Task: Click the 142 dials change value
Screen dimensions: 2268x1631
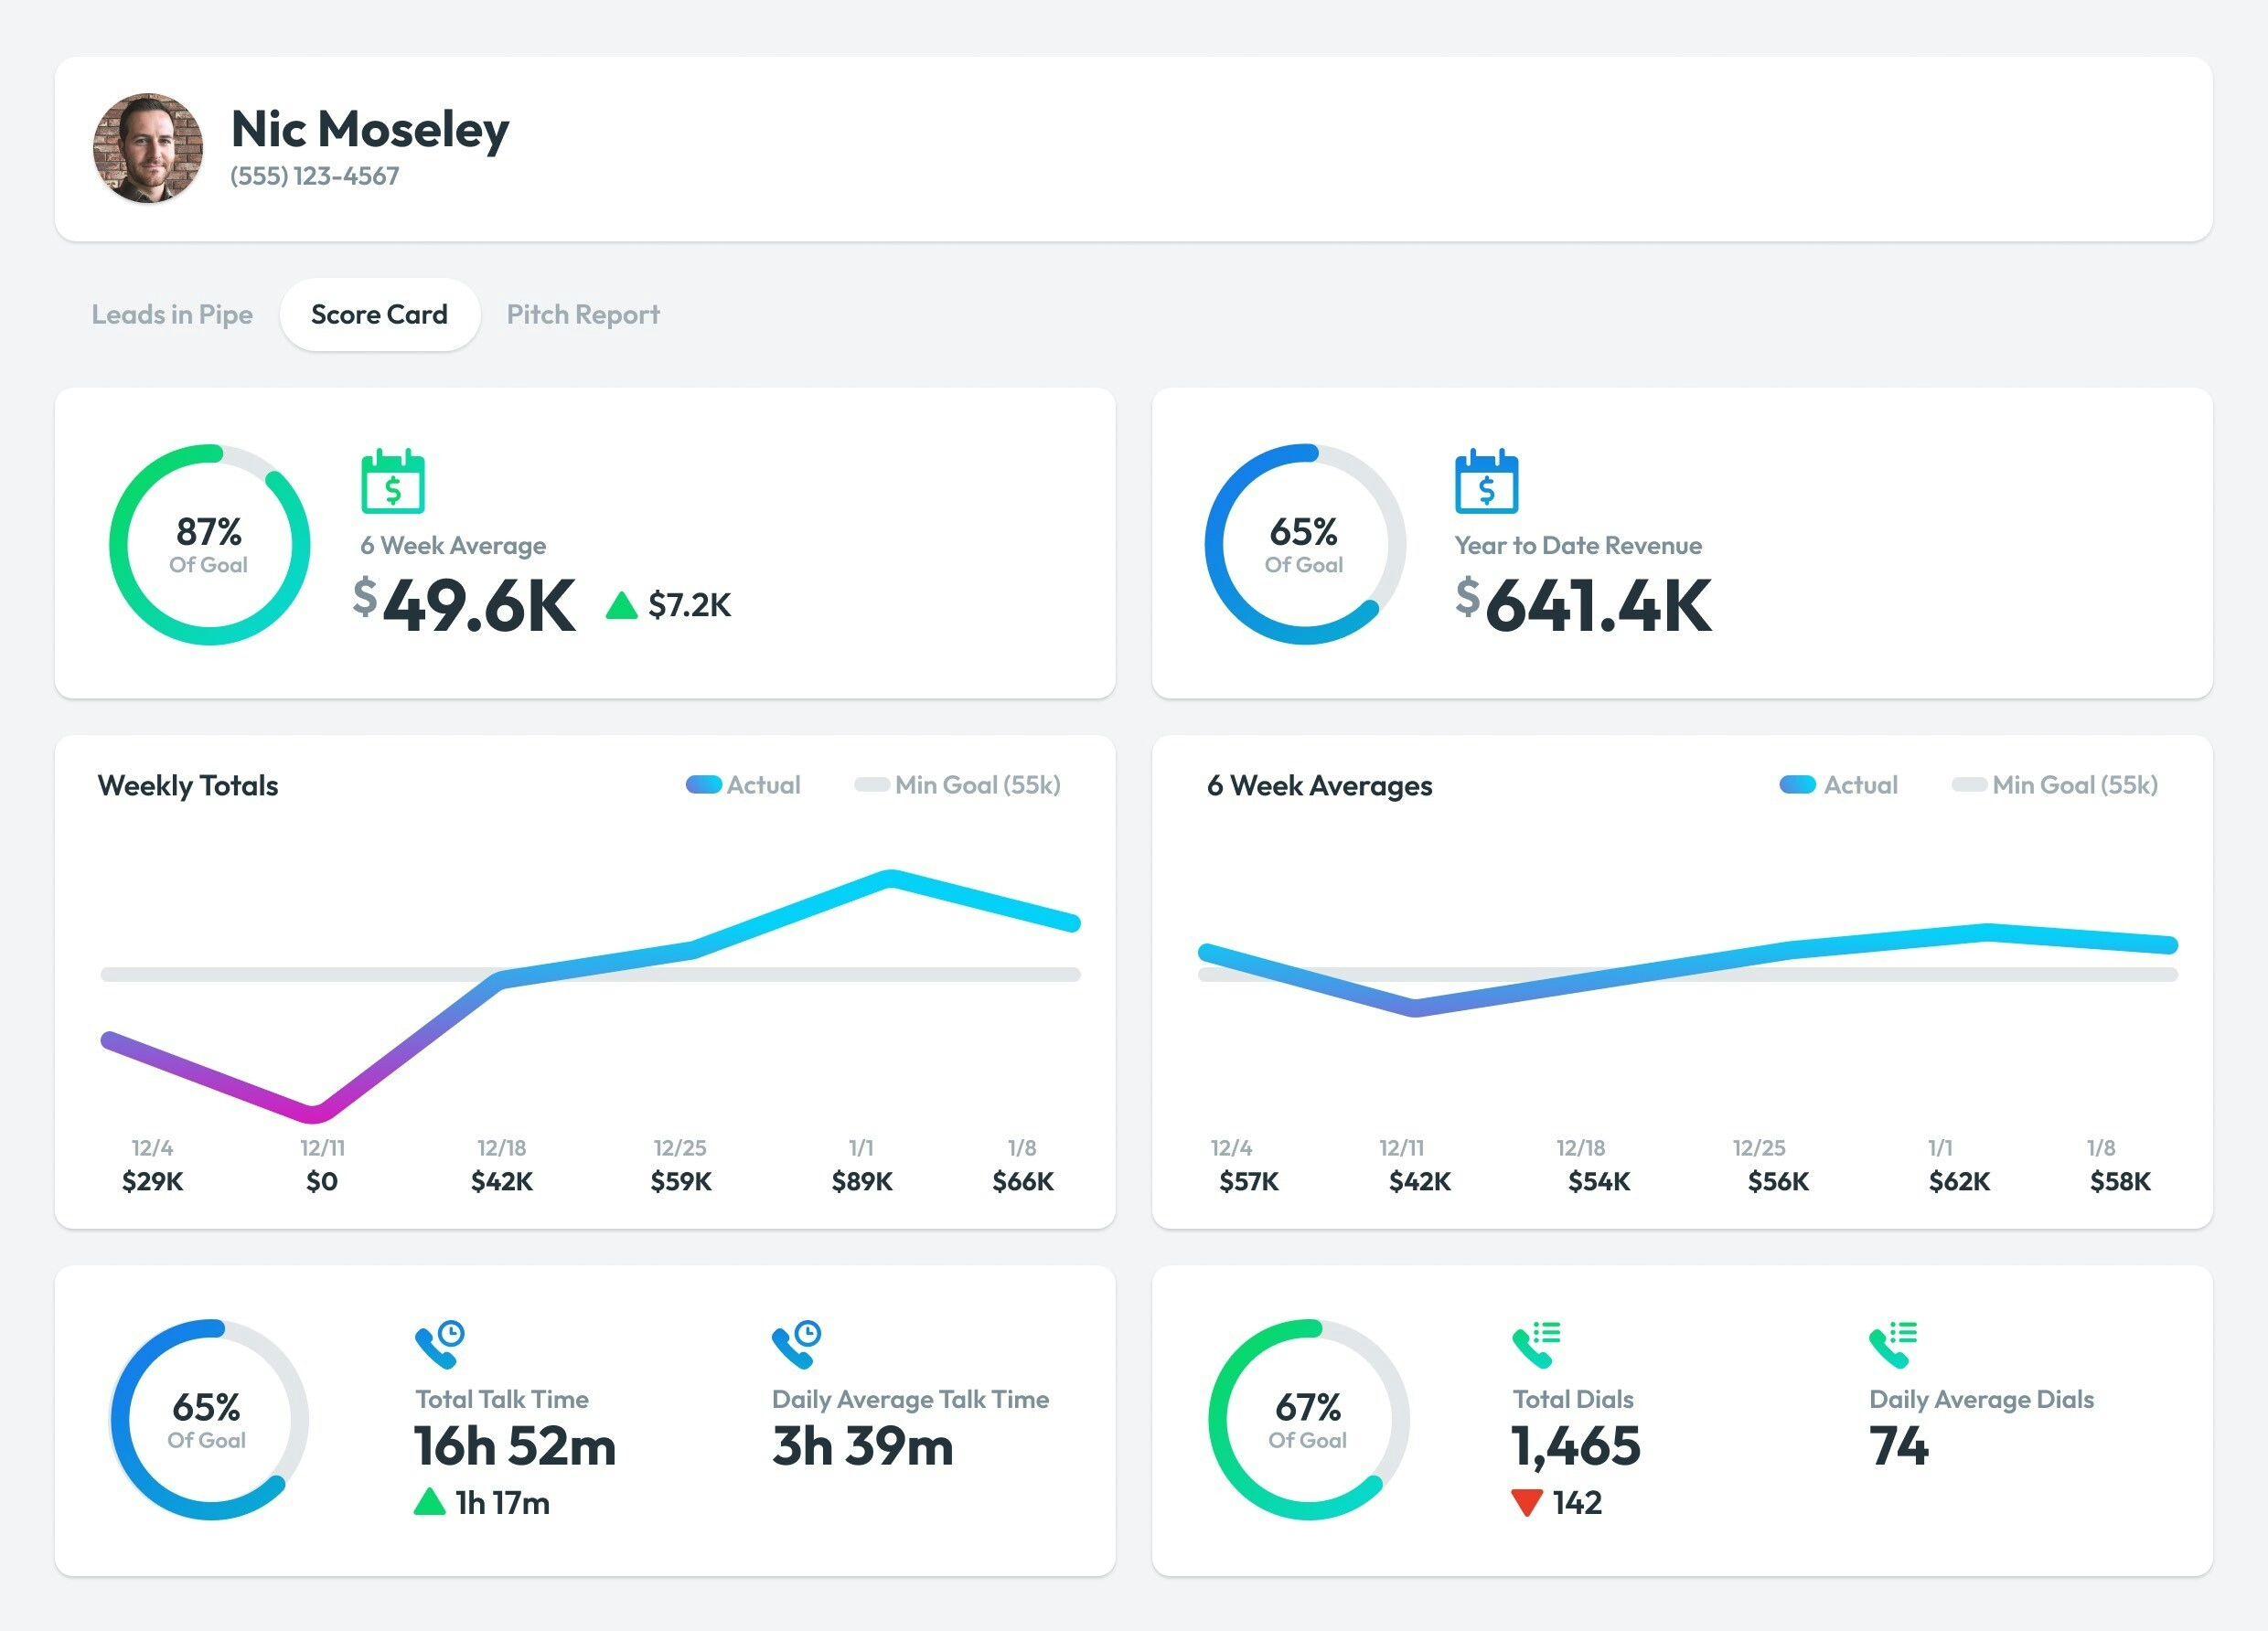Action: coord(1577,1502)
